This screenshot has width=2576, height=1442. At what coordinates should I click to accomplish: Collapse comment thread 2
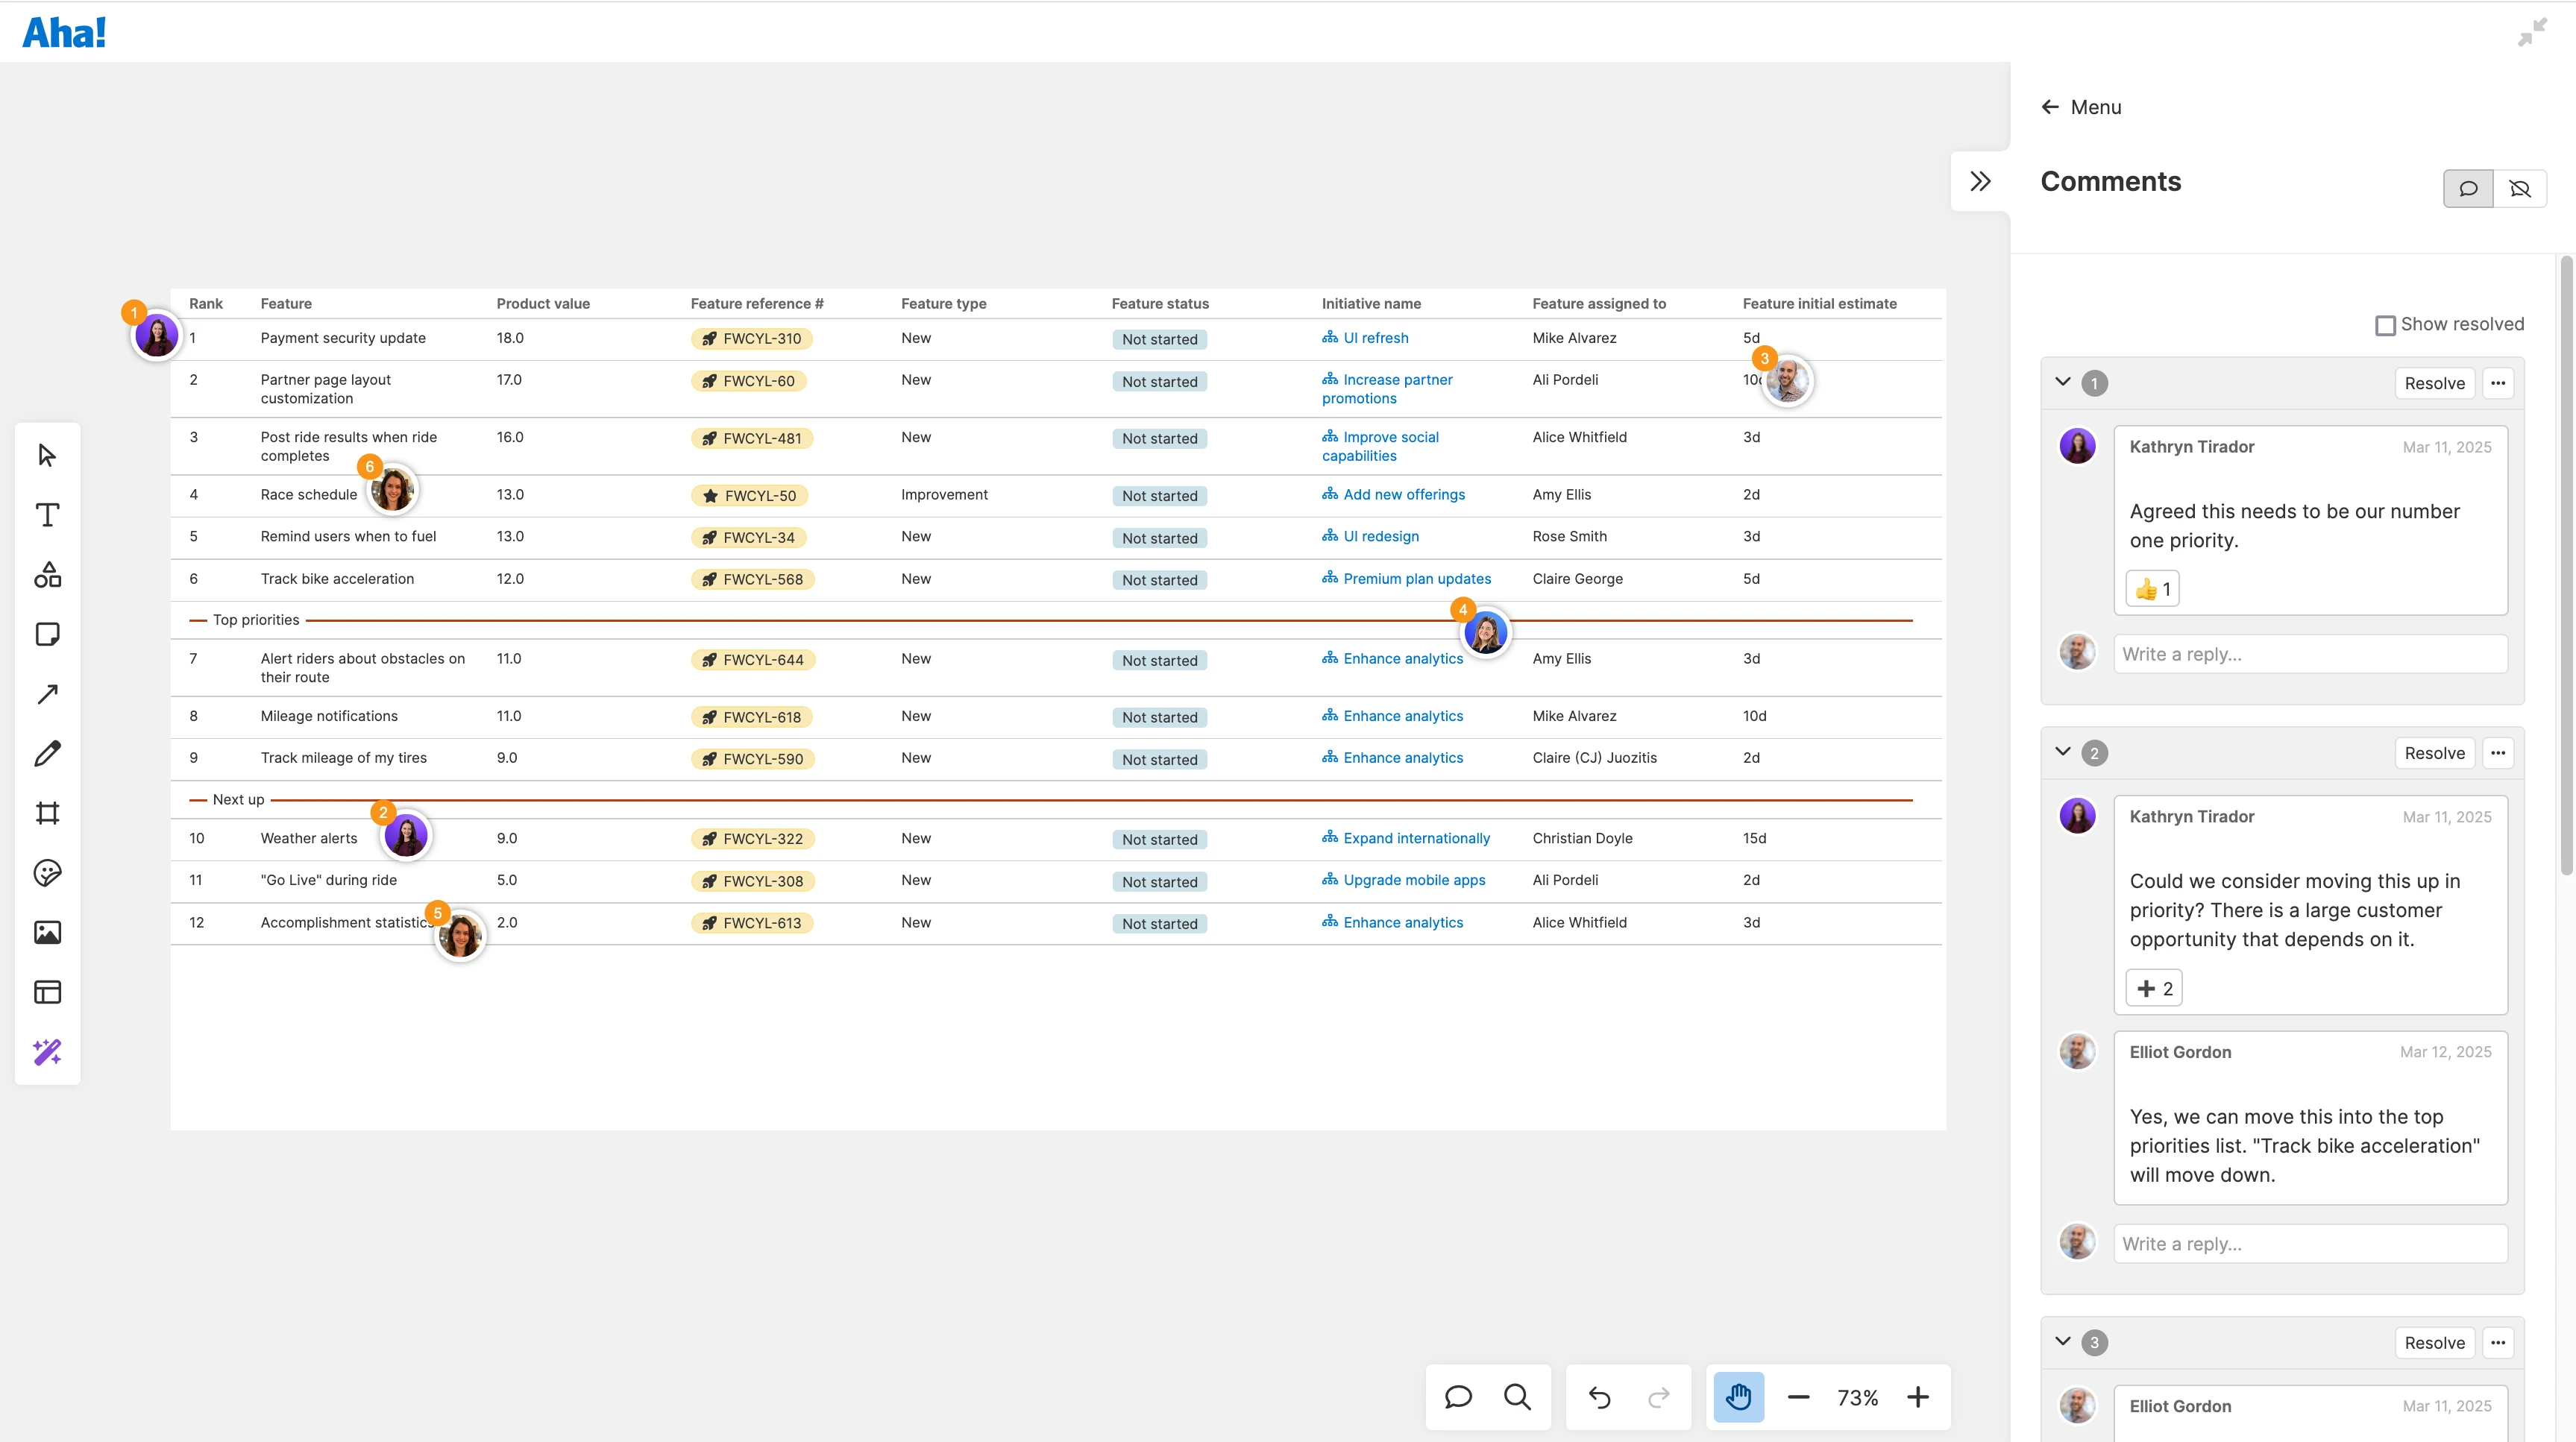(2062, 752)
